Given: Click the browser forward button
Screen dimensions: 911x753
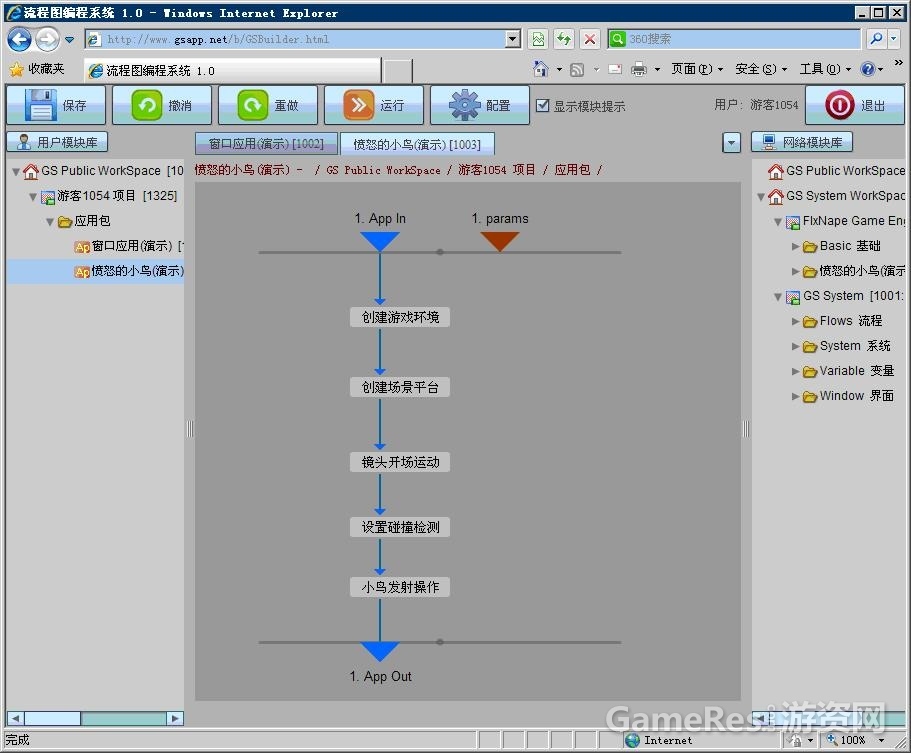Looking at the screenshot, I should (x=47, y=40).
